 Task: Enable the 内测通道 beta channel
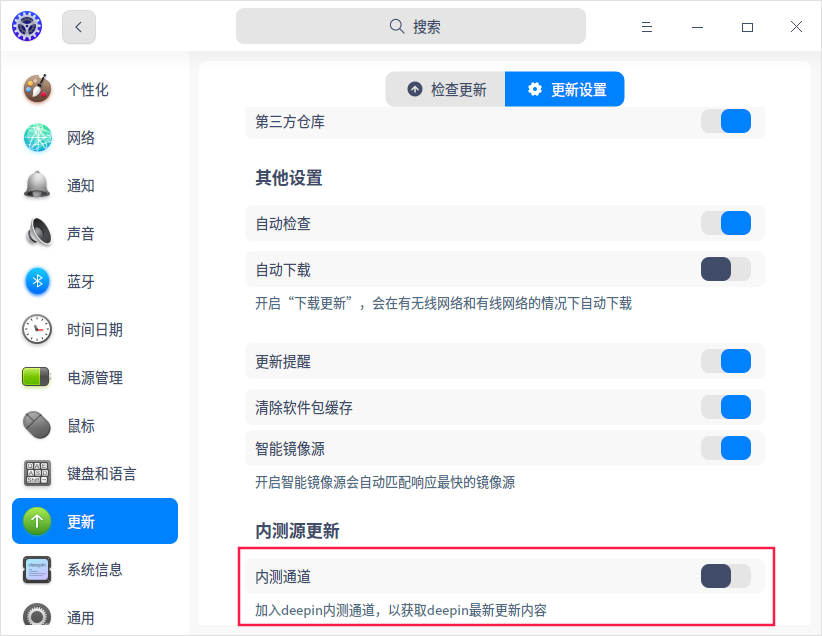point(726,576)
